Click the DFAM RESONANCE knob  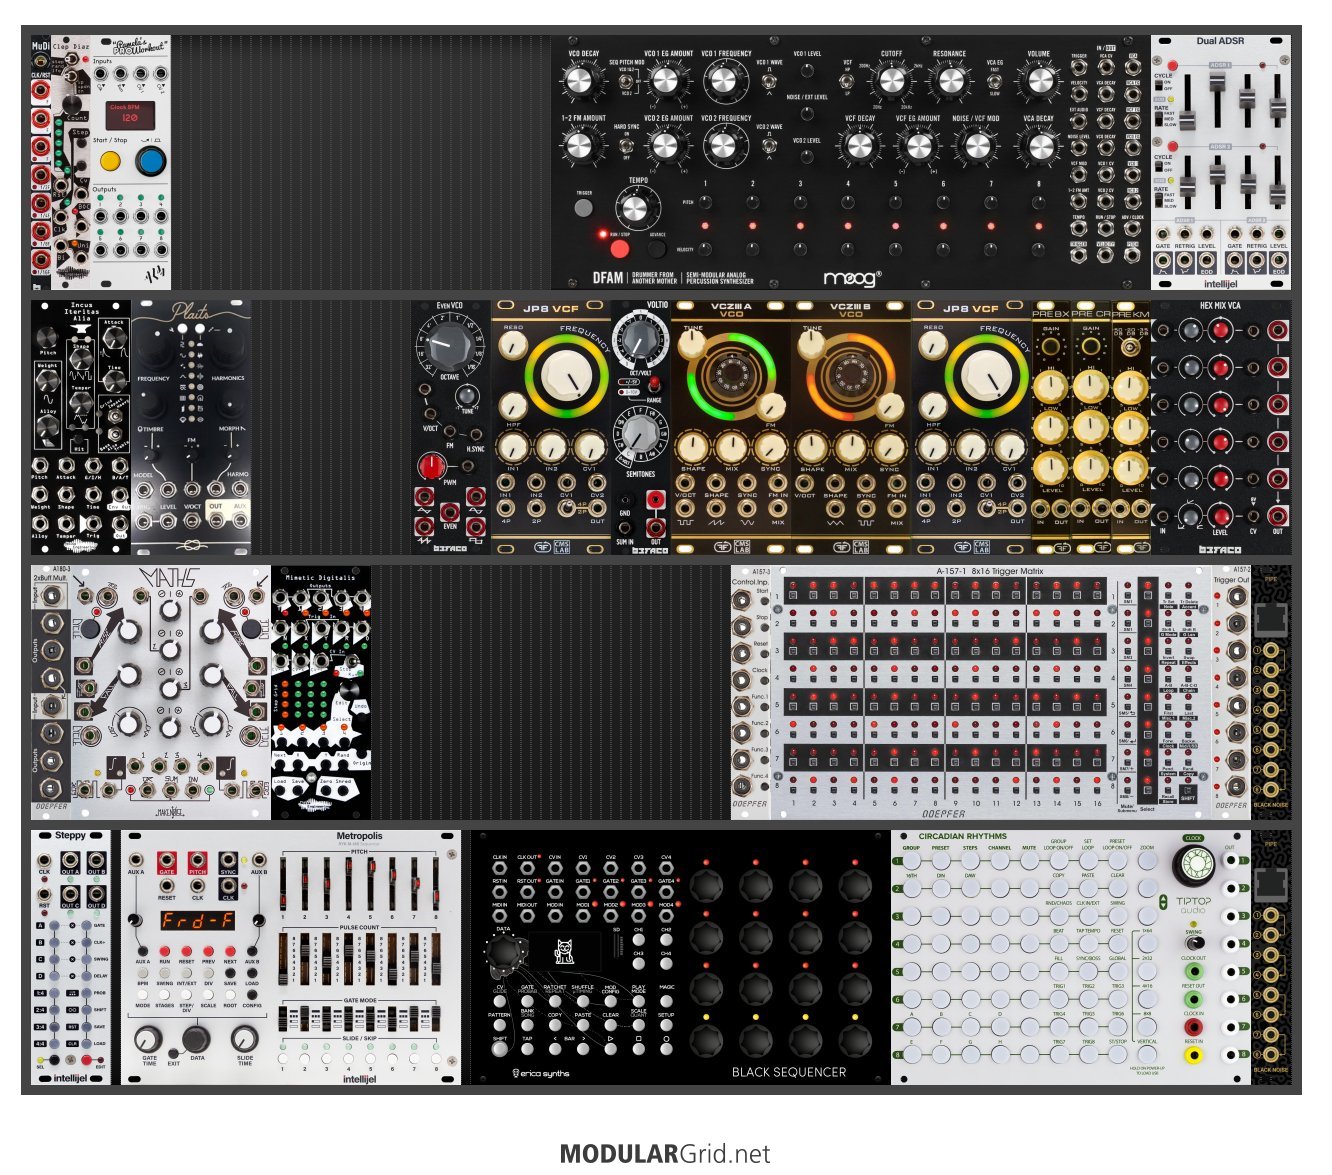950,82
